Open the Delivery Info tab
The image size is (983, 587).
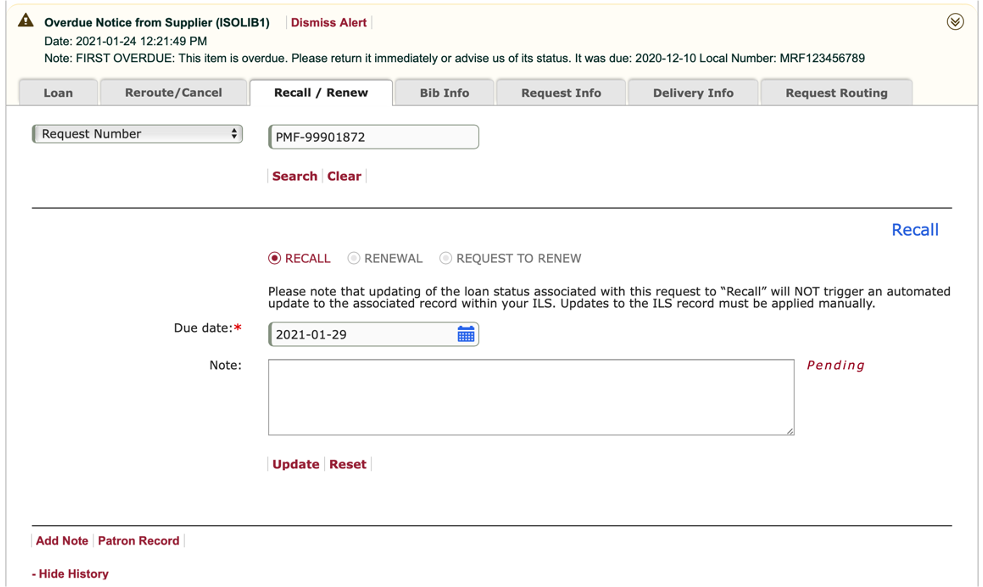(693, 93)
